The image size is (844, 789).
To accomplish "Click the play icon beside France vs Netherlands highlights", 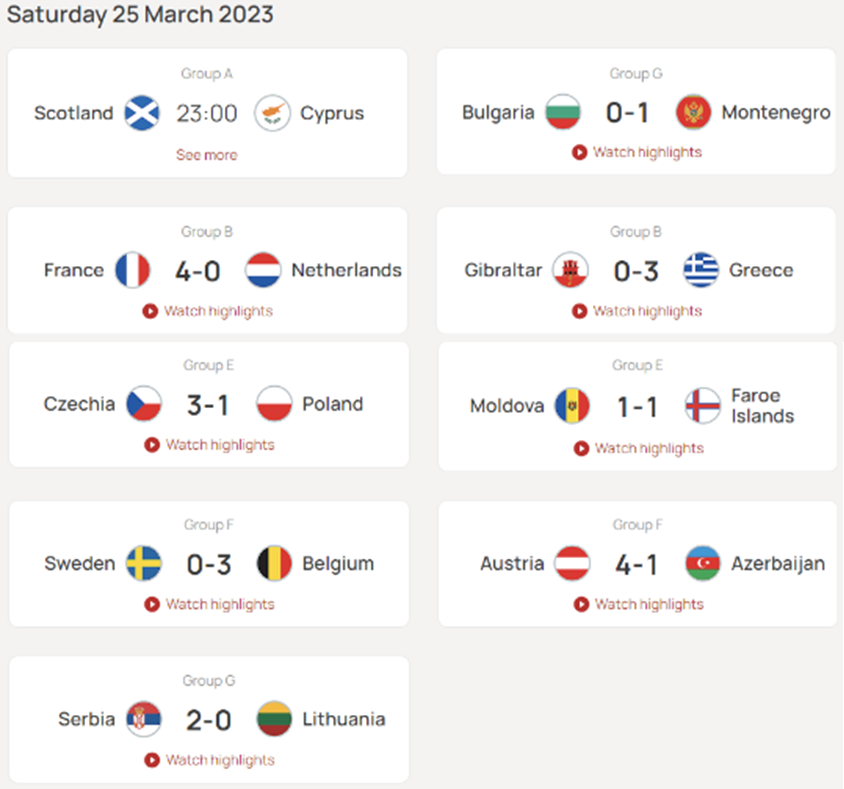I will [x=151, y=311].
